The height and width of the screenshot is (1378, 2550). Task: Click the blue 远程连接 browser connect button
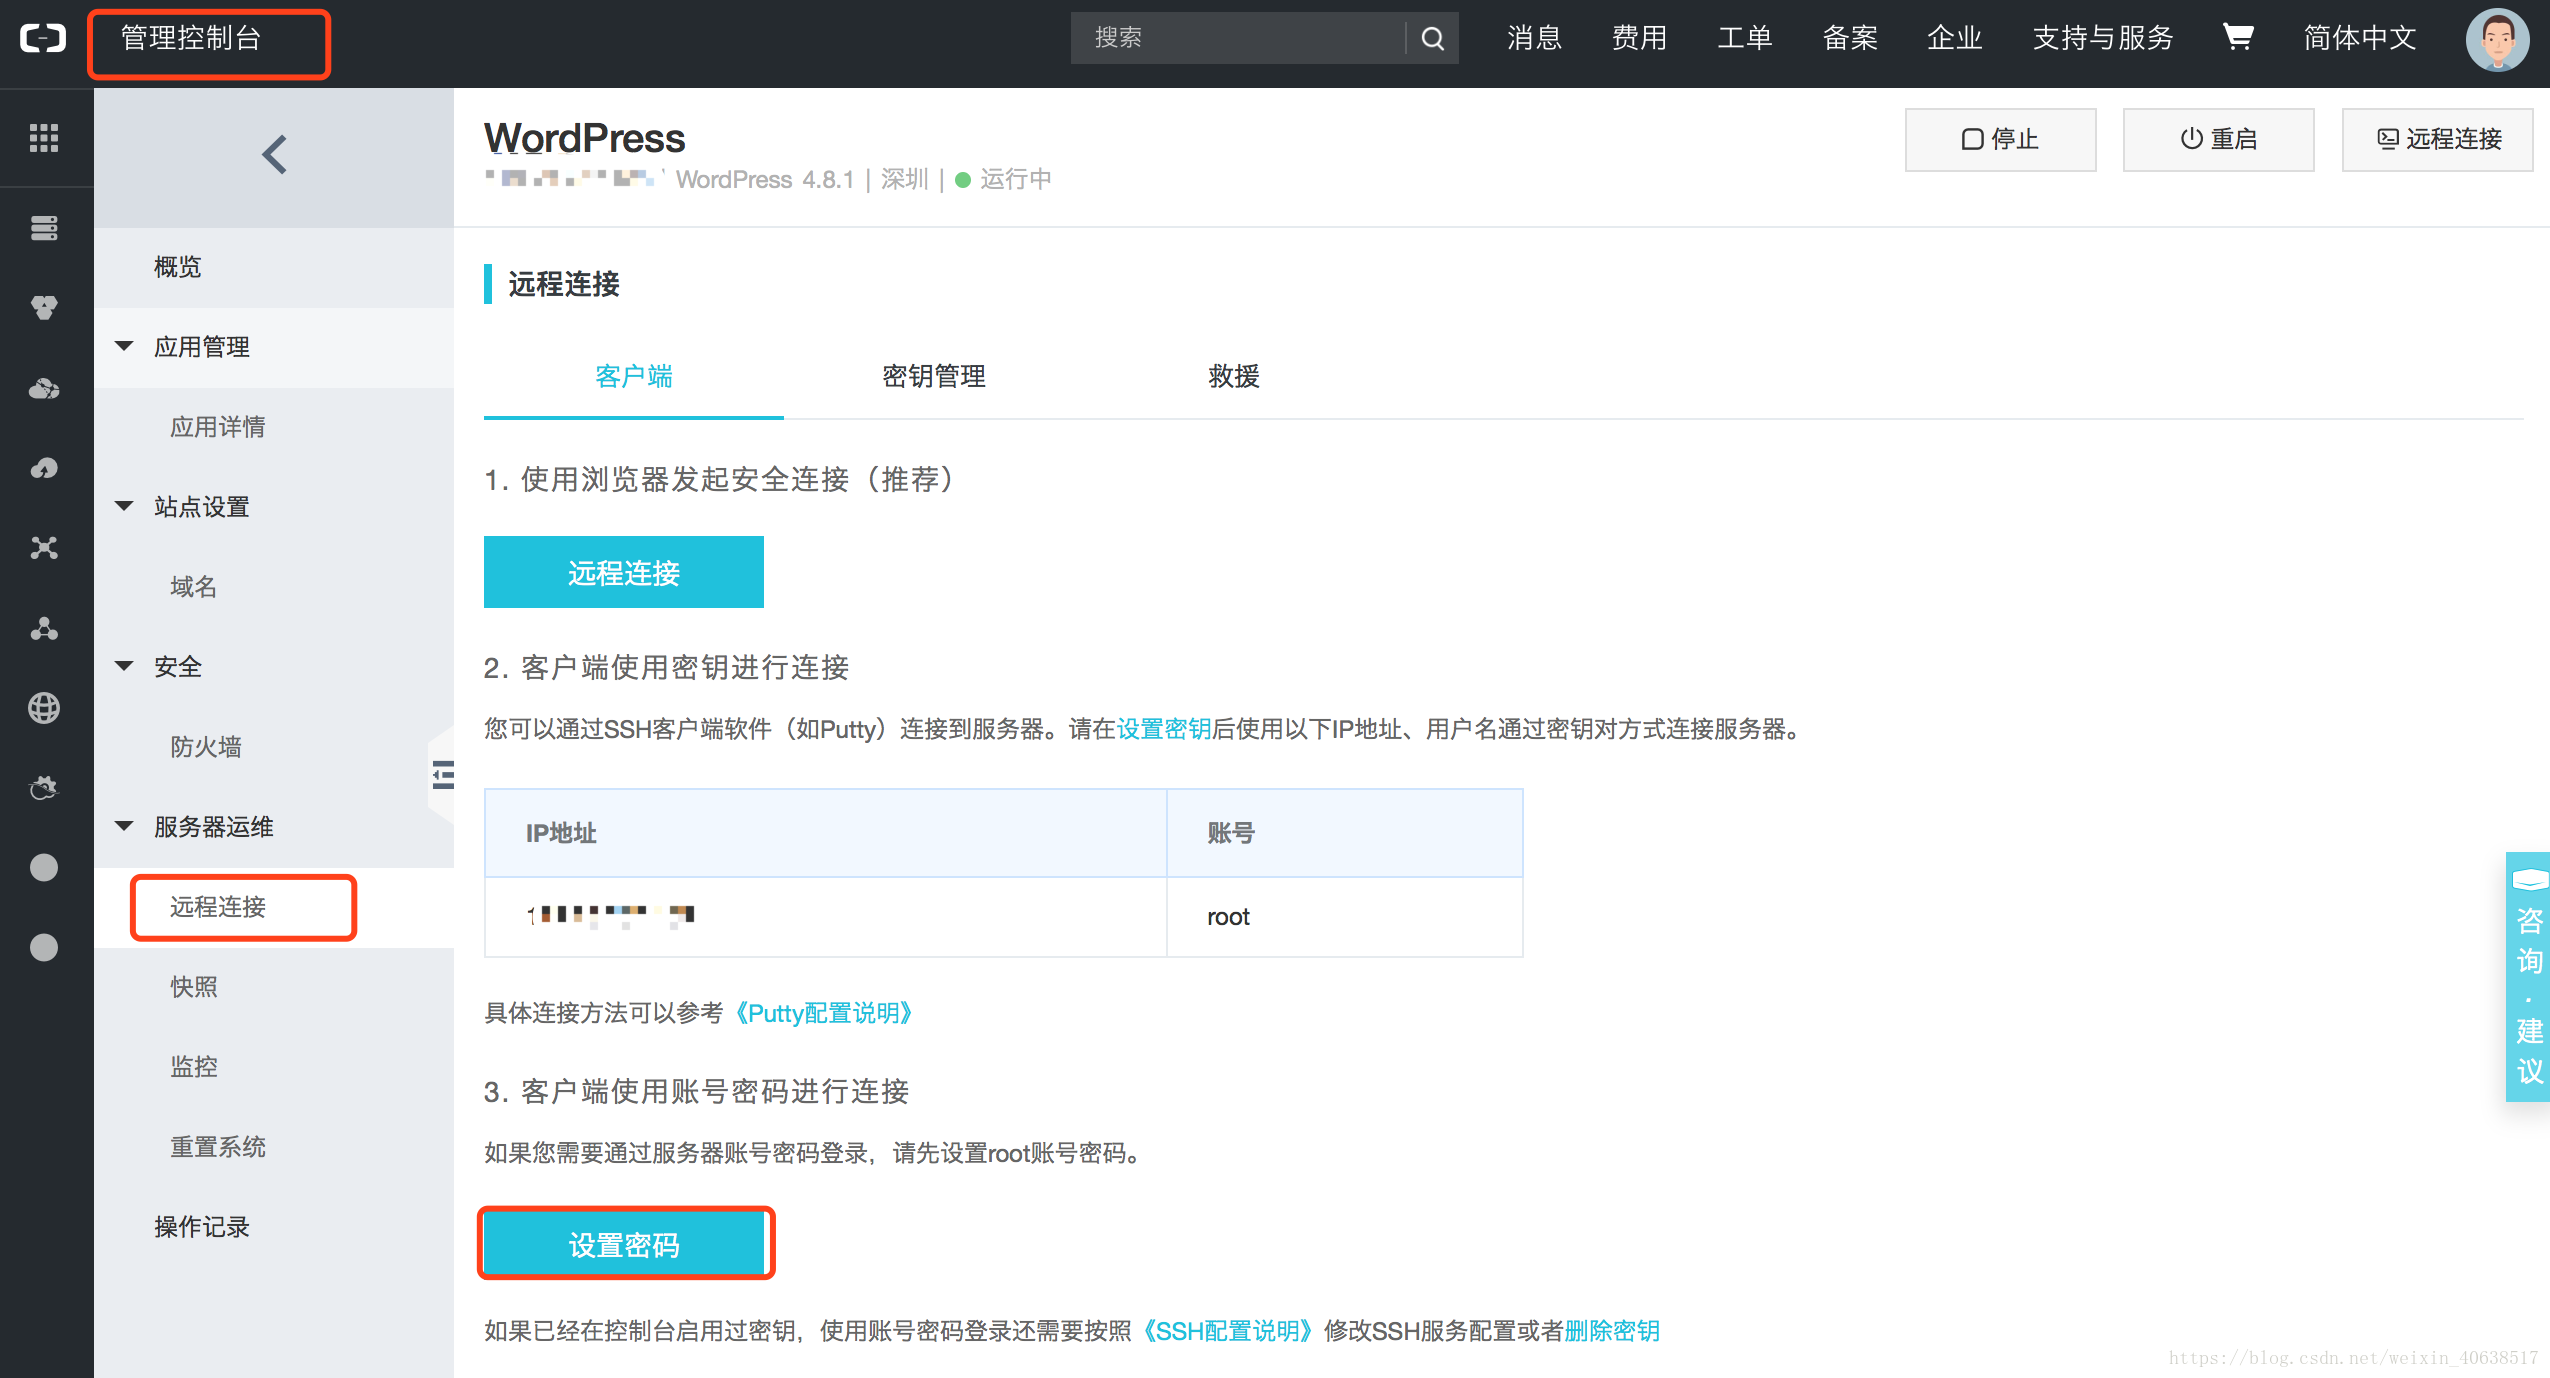(624, 572)
